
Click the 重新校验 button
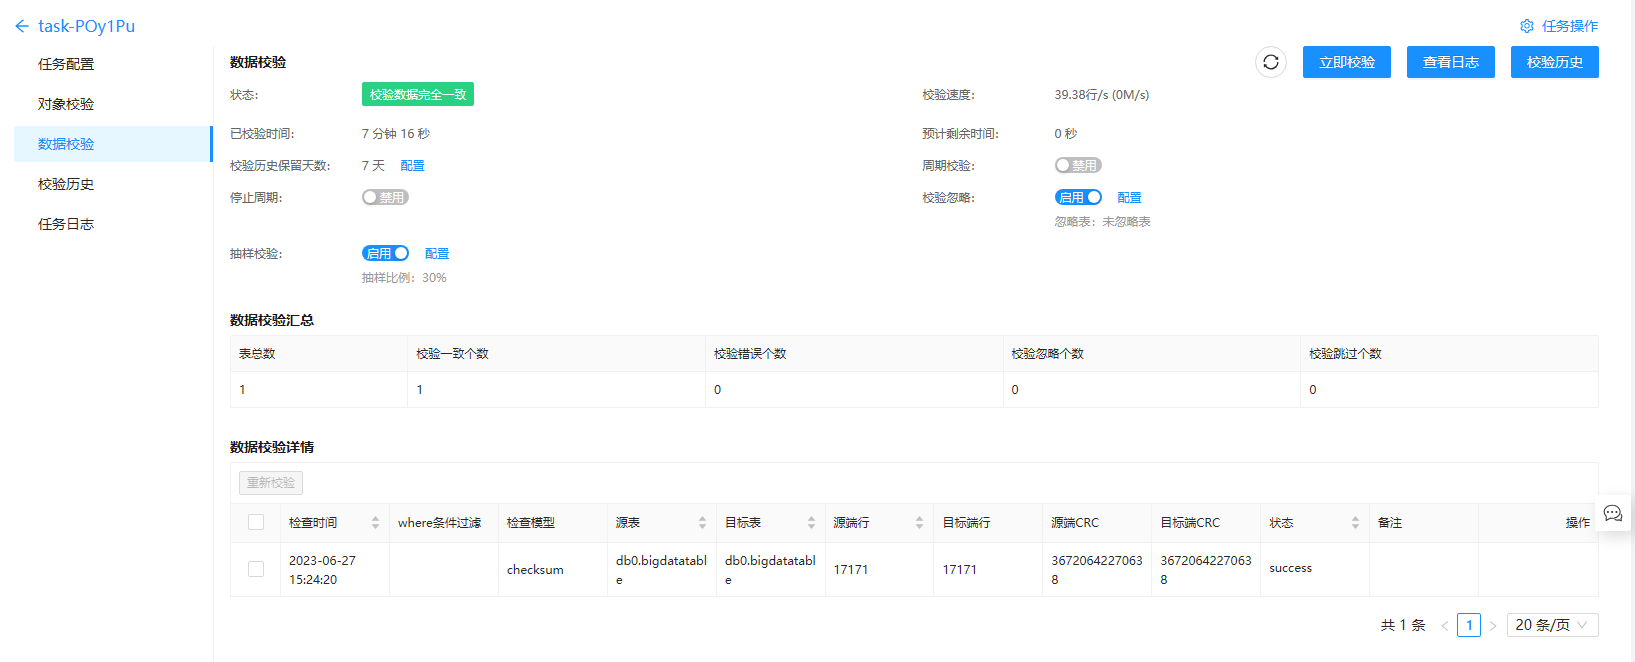(271, 482)
